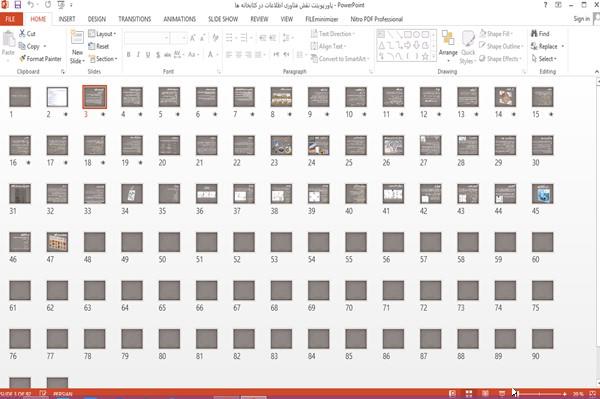Toggle Strikethrough formatting
The image size is (600, 399).
tap(167, 55)
